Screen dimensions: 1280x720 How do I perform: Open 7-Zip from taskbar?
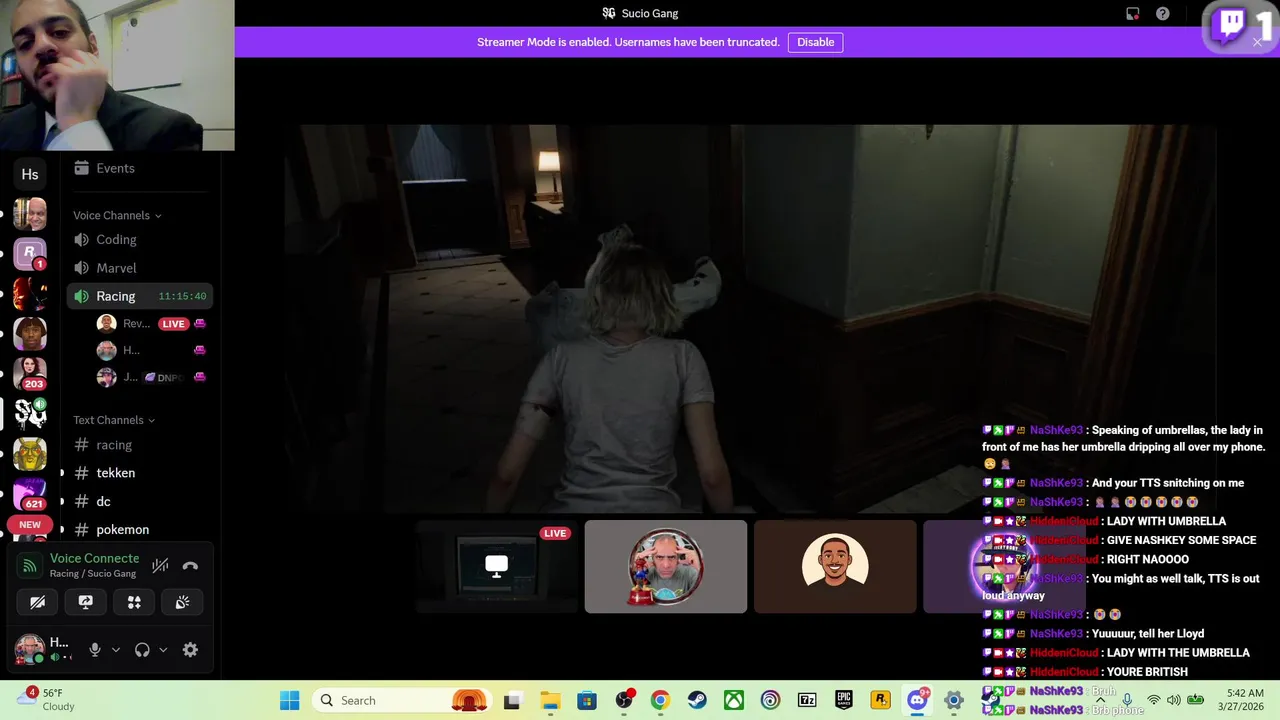click(807, 700)
